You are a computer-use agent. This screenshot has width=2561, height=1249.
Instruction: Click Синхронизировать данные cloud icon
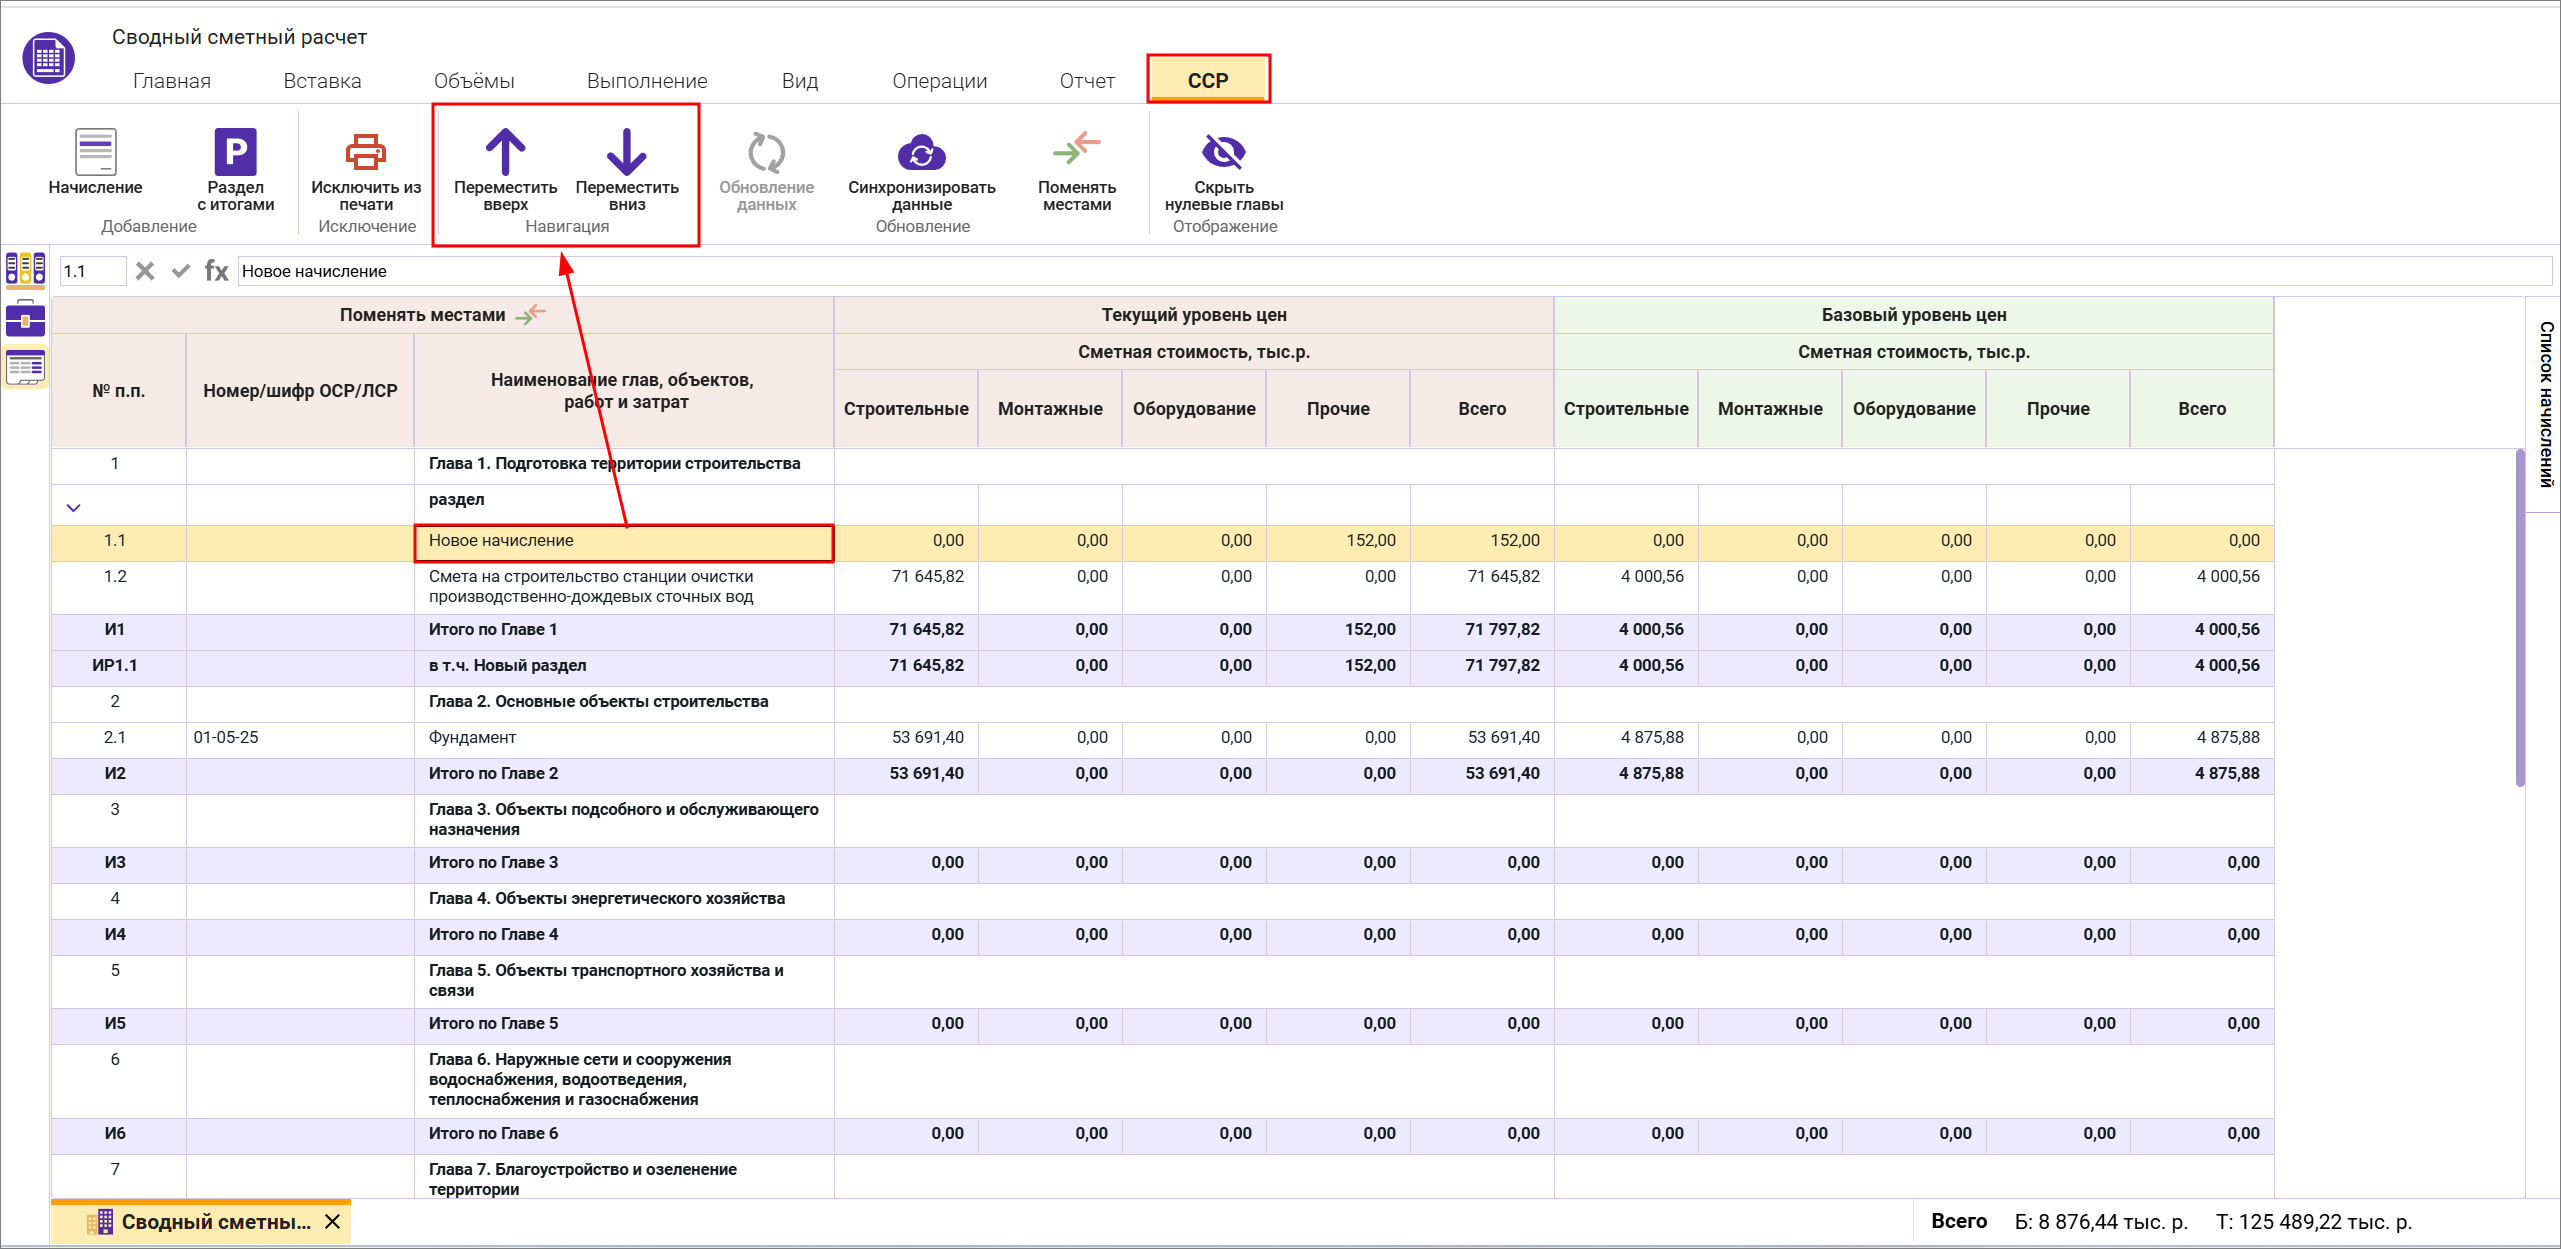click(x=921, y=153)
